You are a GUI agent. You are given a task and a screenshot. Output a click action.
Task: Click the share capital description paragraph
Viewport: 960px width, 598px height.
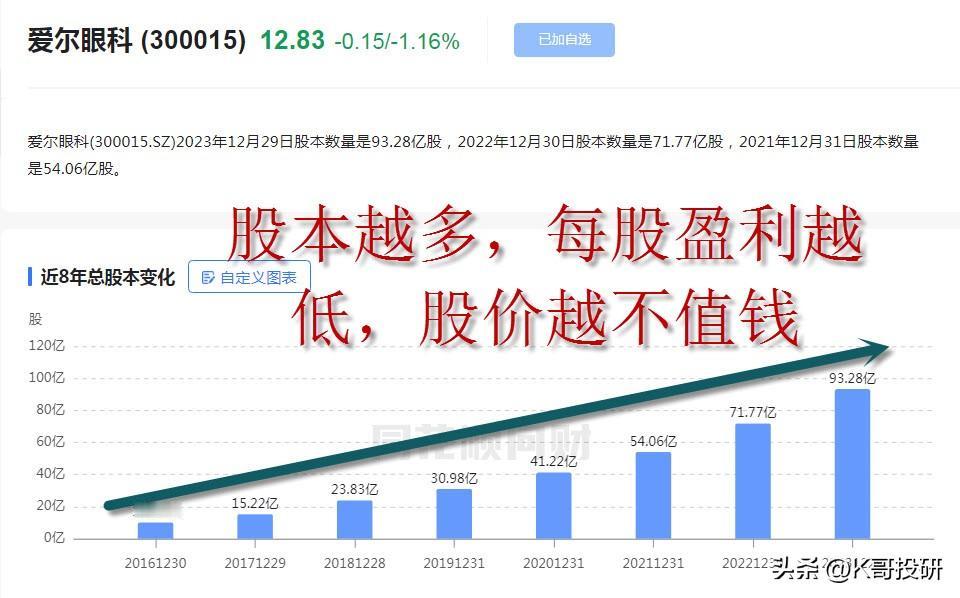pos(473,155)
